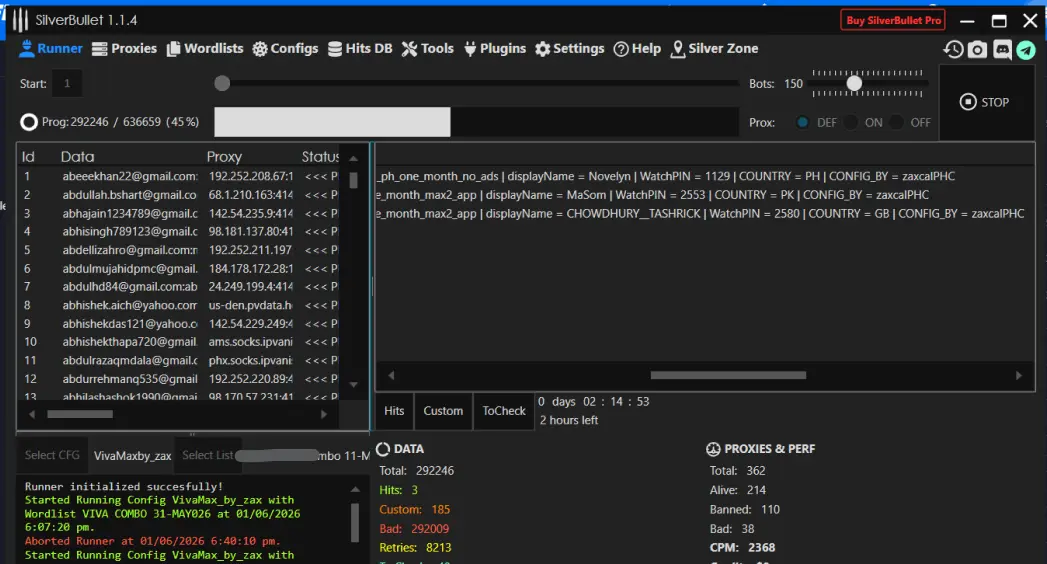Click the SilverBullet logo icon
Viewport: 1047px width, 564px height.
(21, 20)
